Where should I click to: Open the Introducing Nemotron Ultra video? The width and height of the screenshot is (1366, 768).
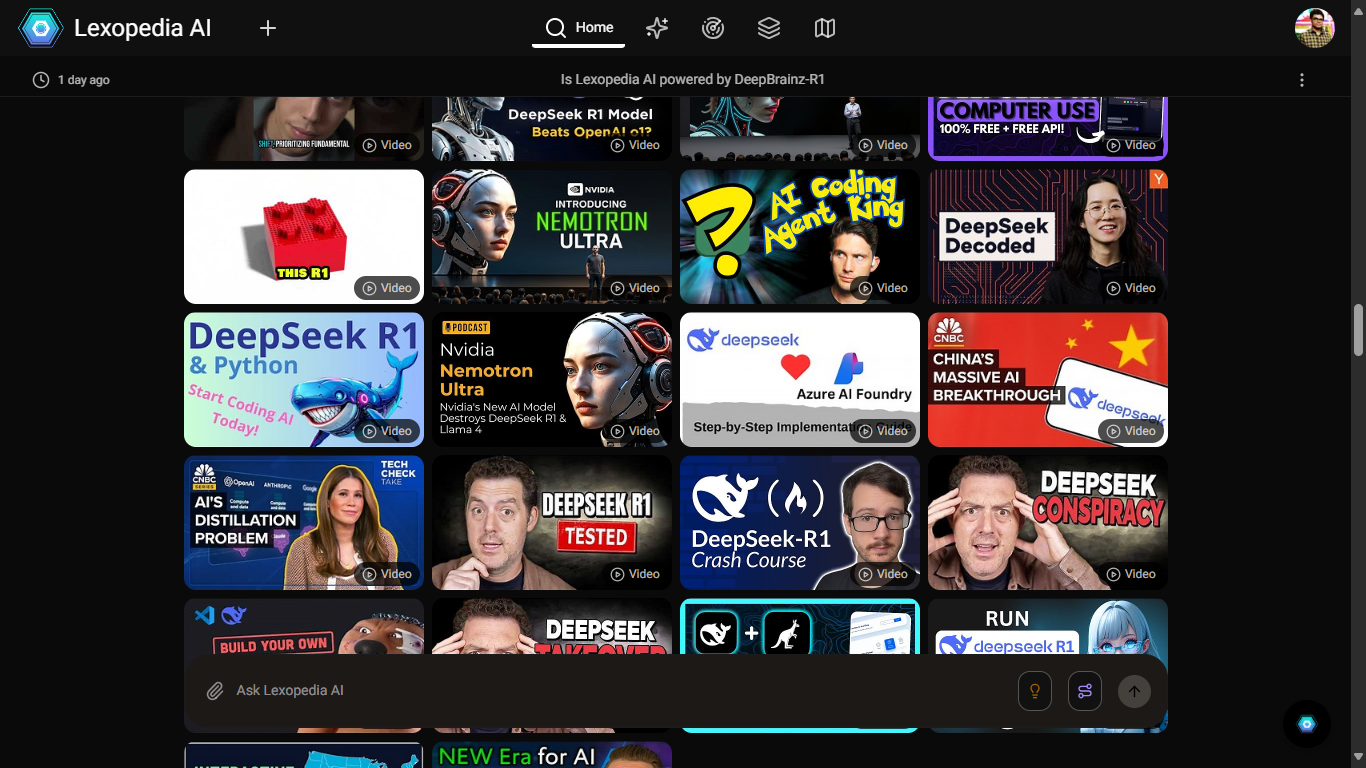point(552,236)
